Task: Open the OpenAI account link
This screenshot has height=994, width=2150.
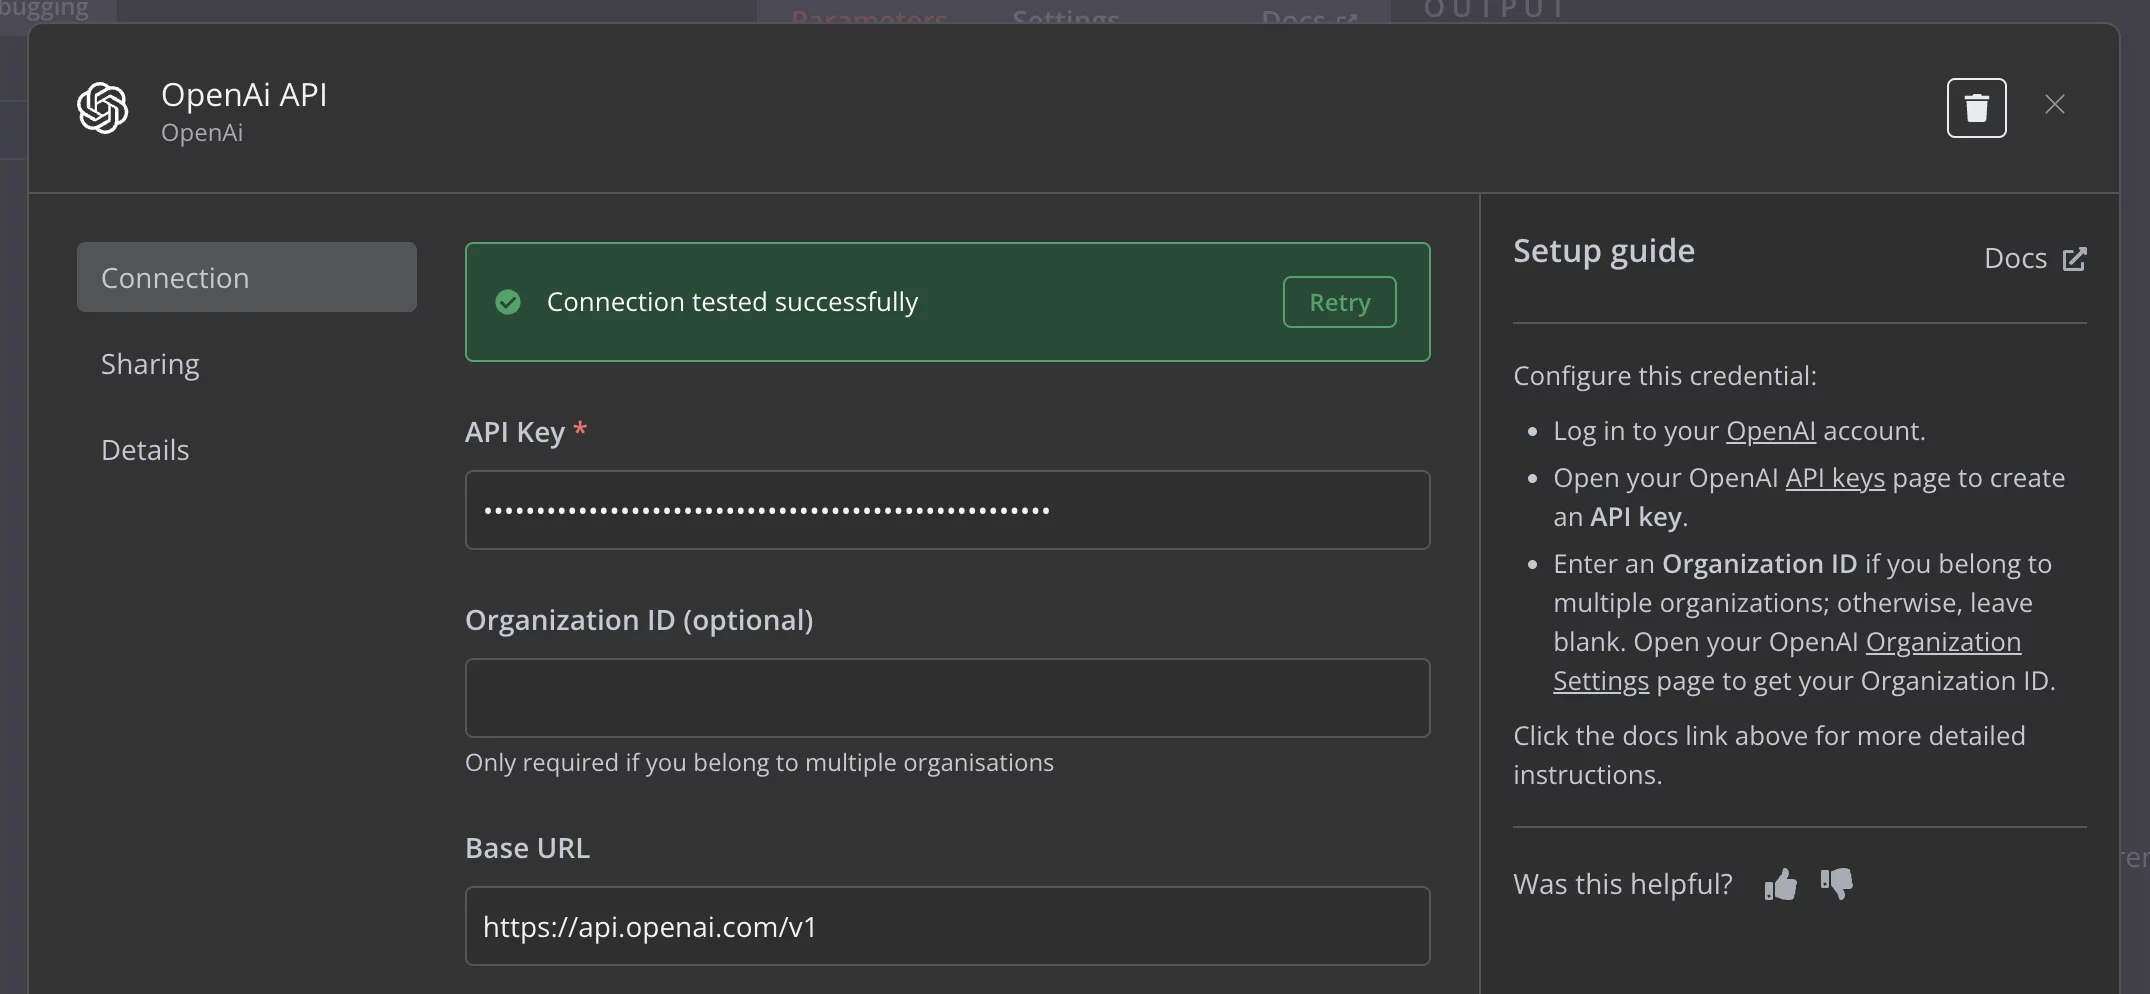Action: click(x=1770, y=431)
